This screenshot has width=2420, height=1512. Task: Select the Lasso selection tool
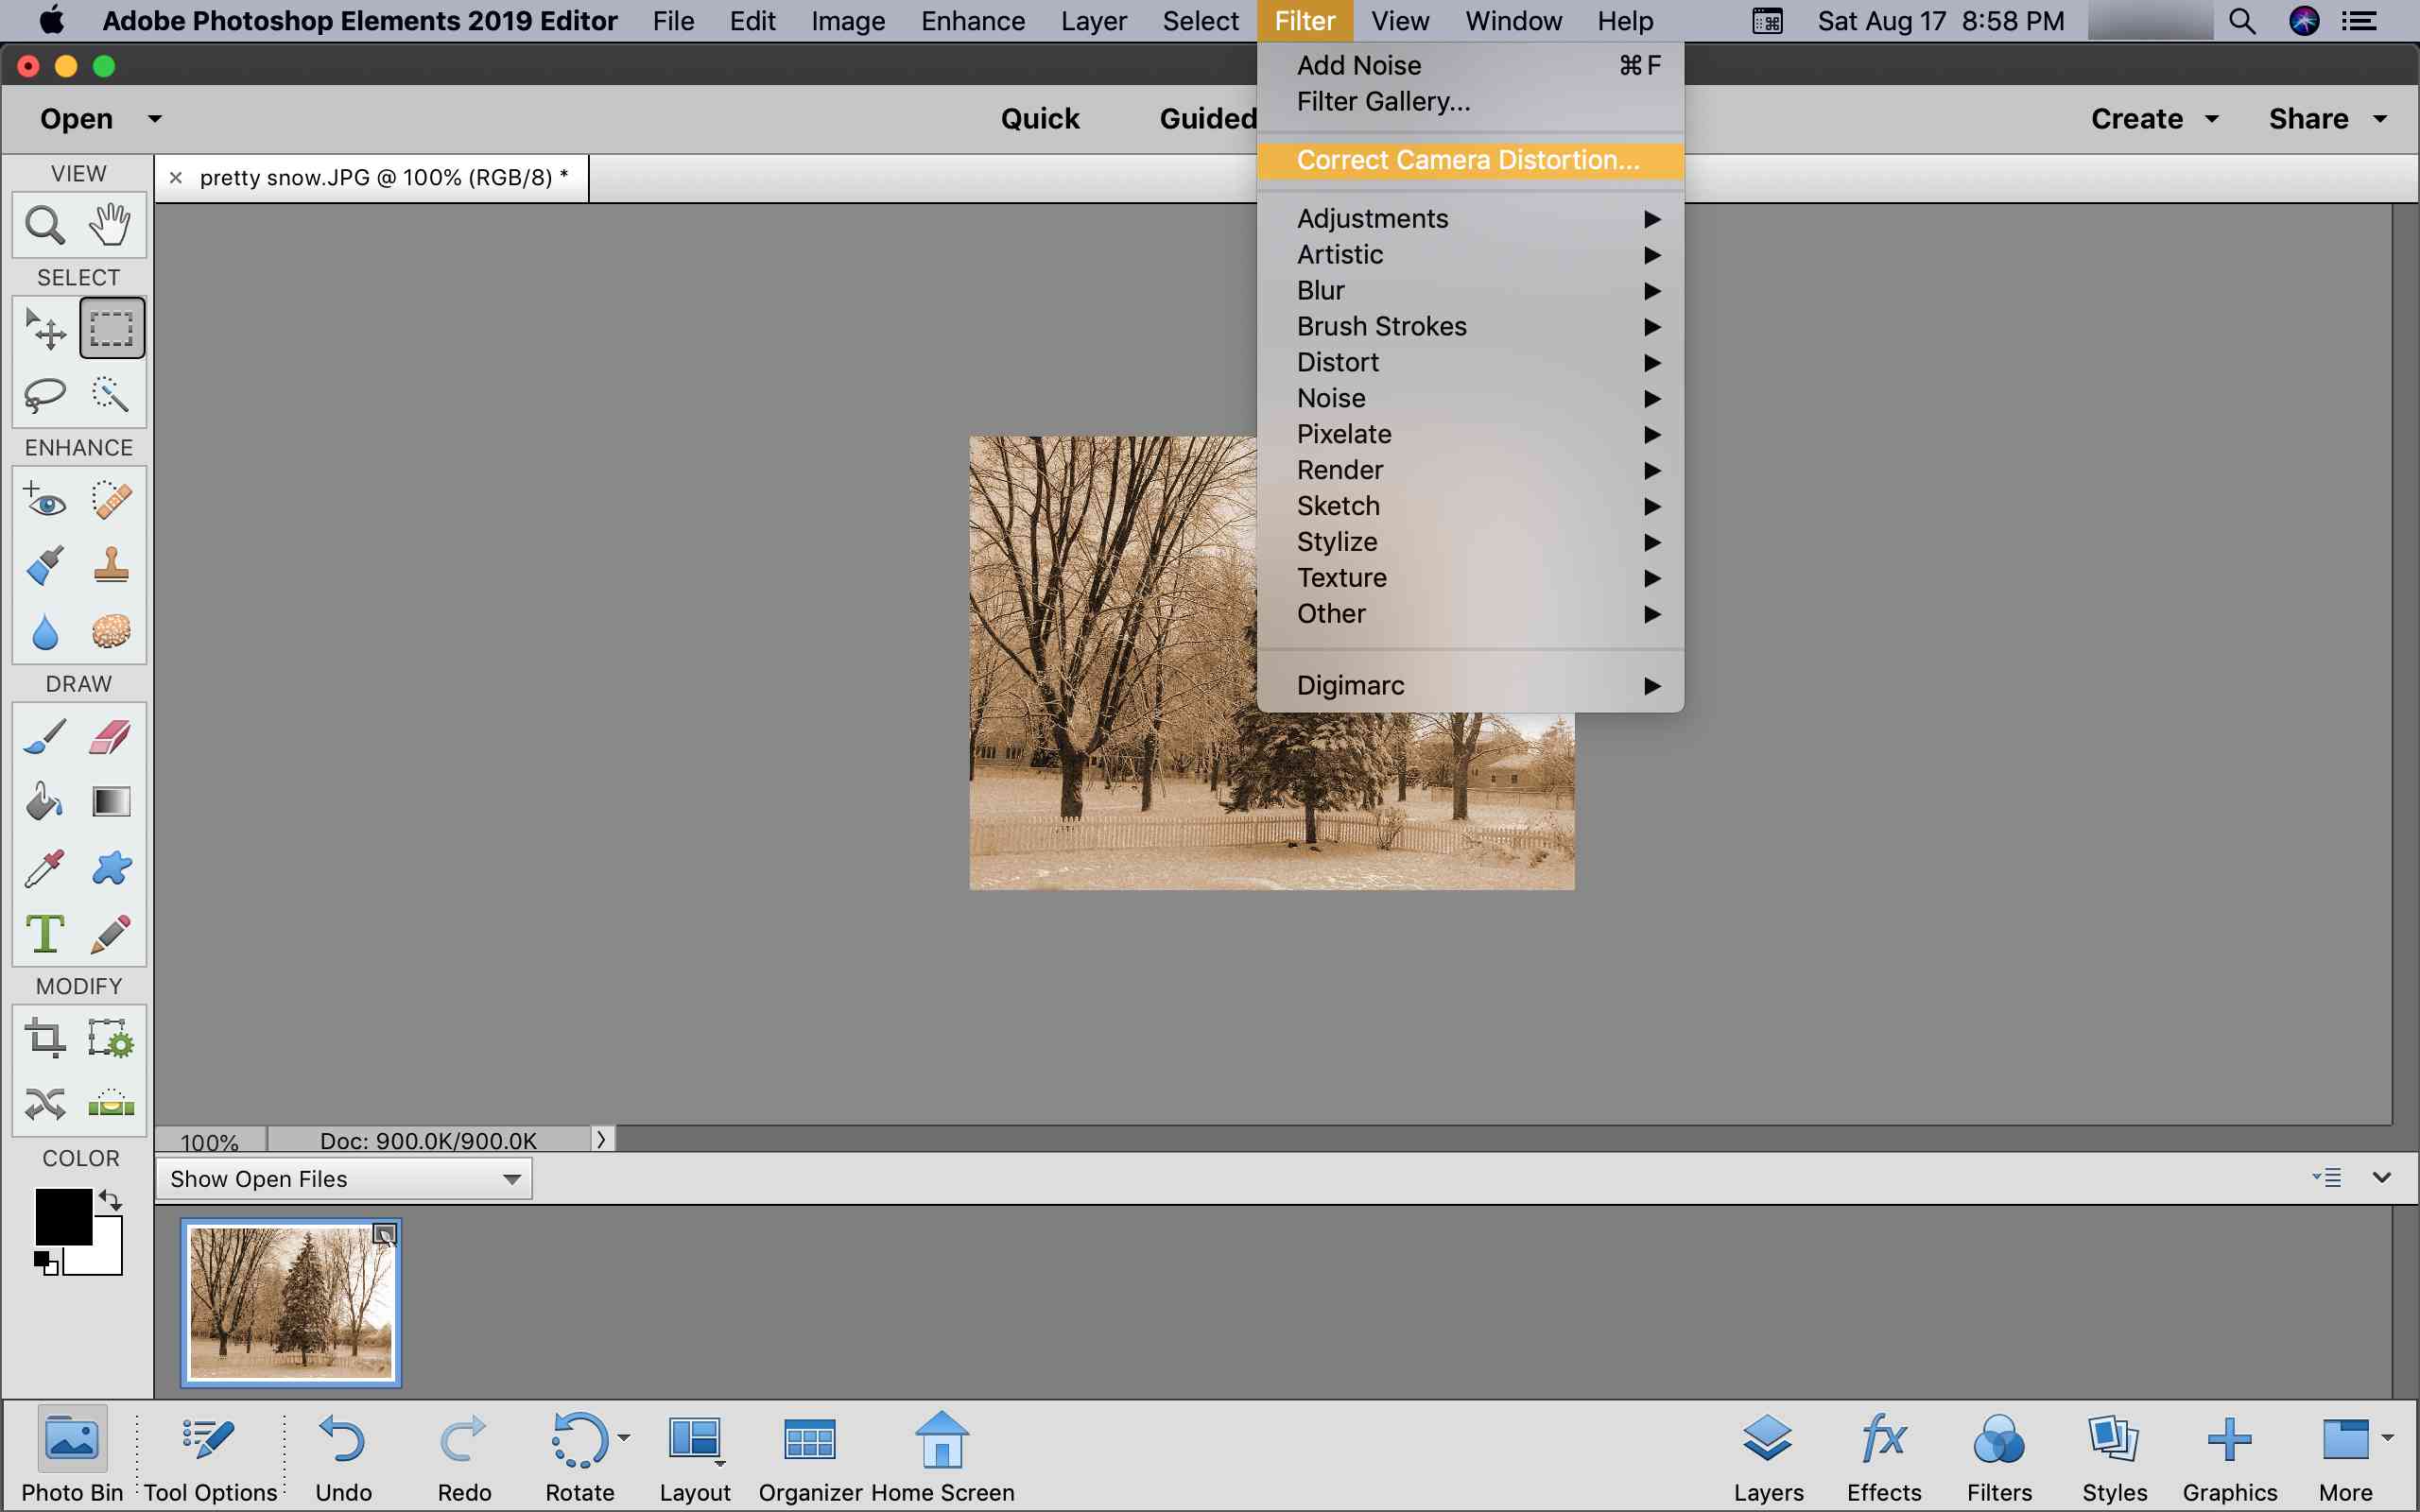click(x=45, y=394)
